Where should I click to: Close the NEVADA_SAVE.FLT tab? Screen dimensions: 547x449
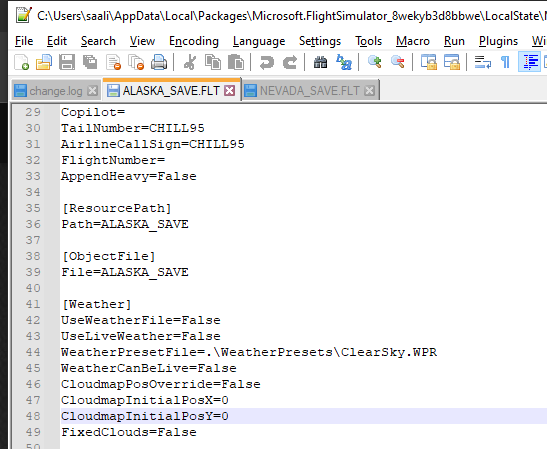(369, 91)
